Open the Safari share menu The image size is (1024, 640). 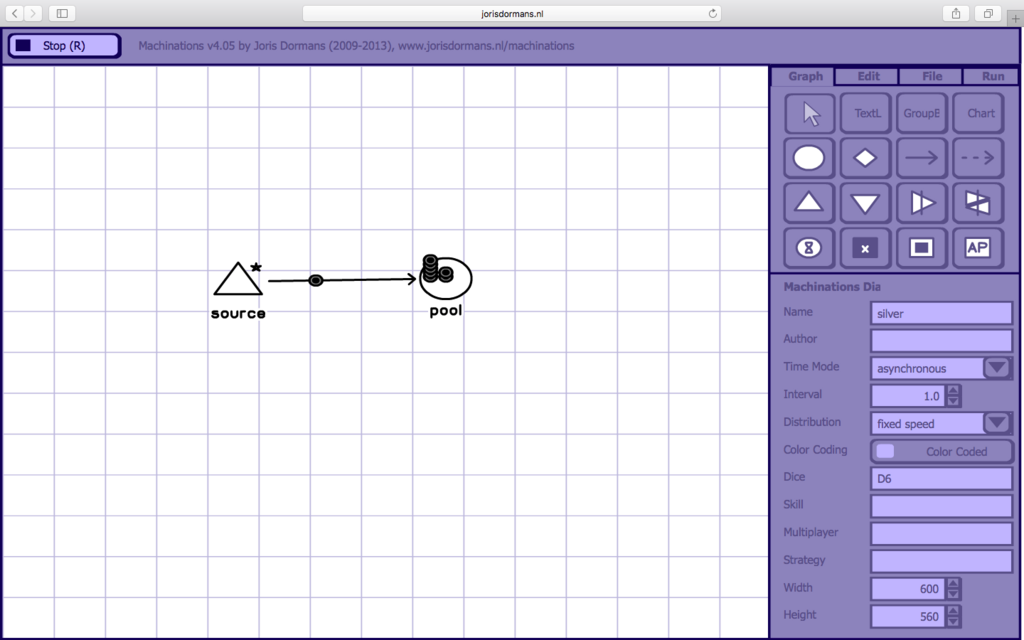[x=956, y=13]
